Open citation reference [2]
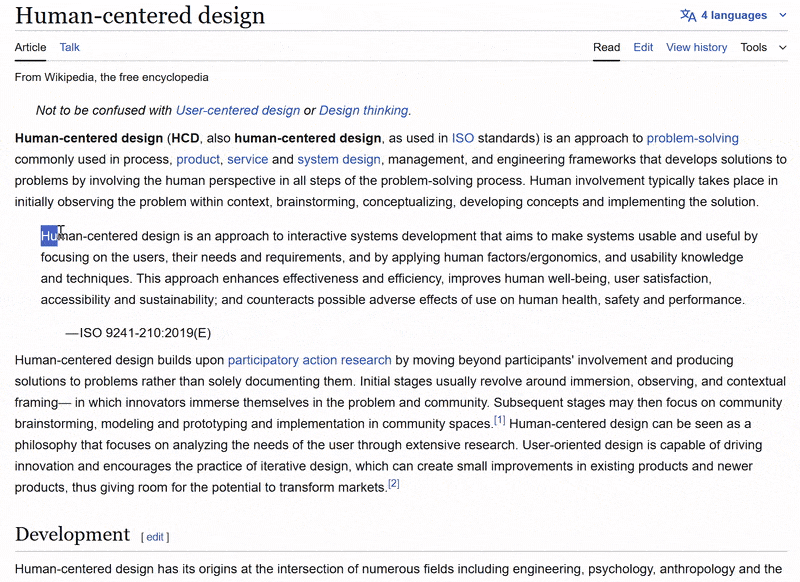The height and width of the screenshot is (582, 800). point(392,486)
